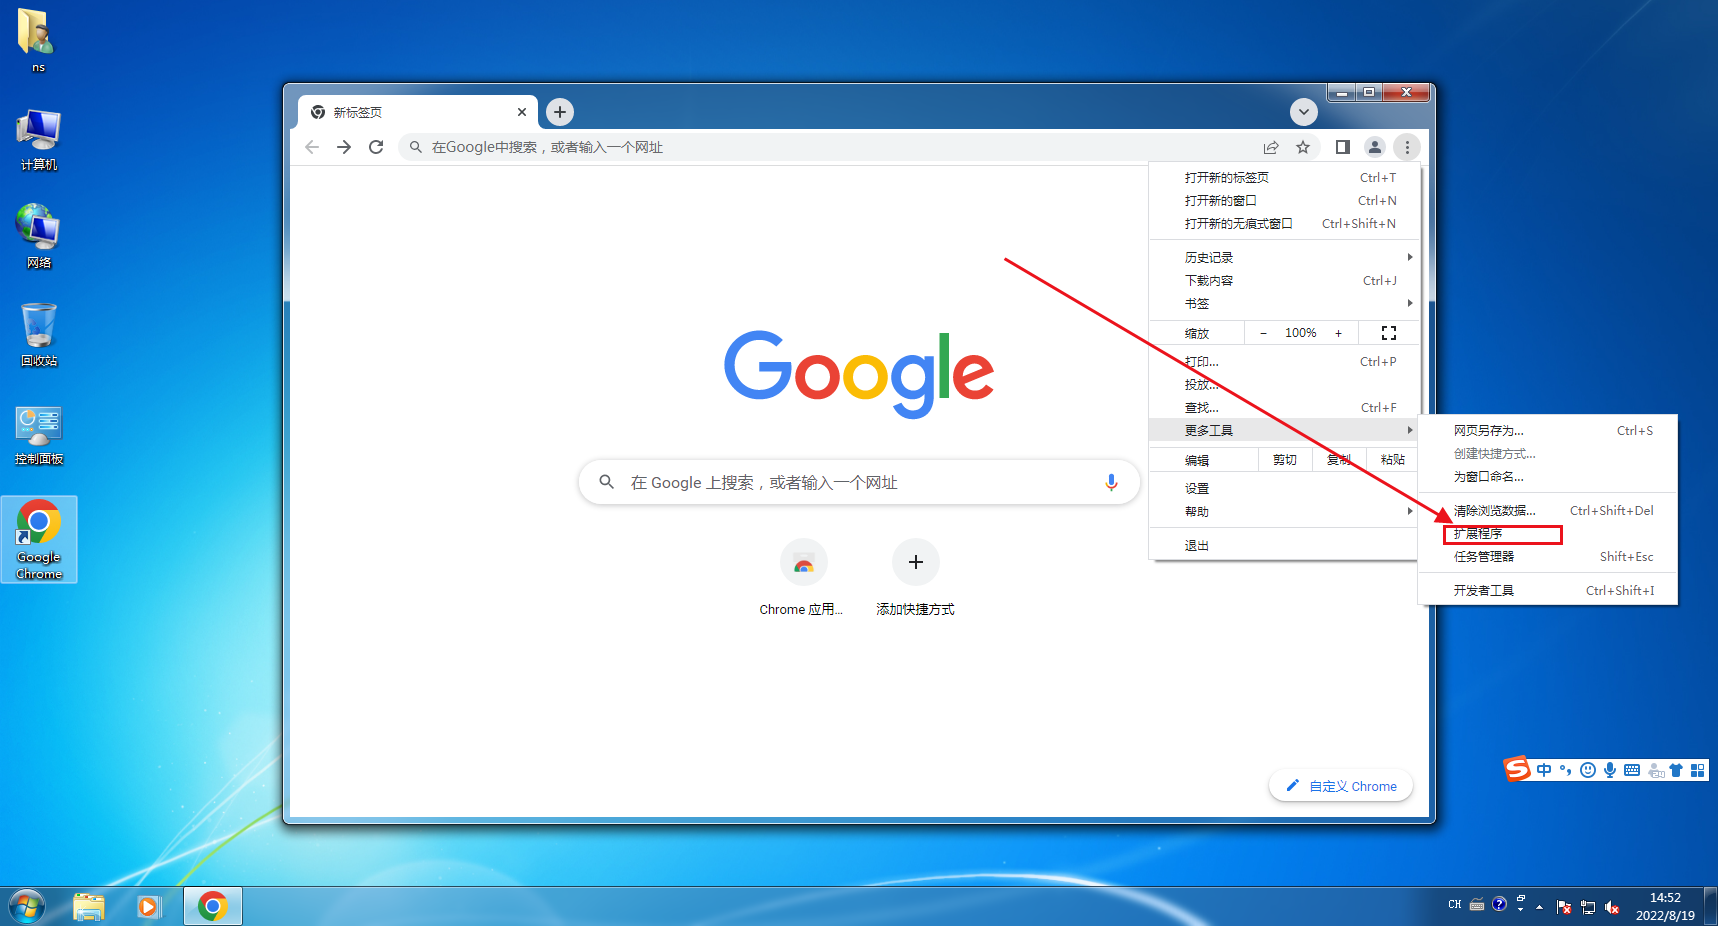Screen dimensions: 1718x926
Task: Select 打开新的无痕式窗口 menu item
Action: coord(1285,223)
